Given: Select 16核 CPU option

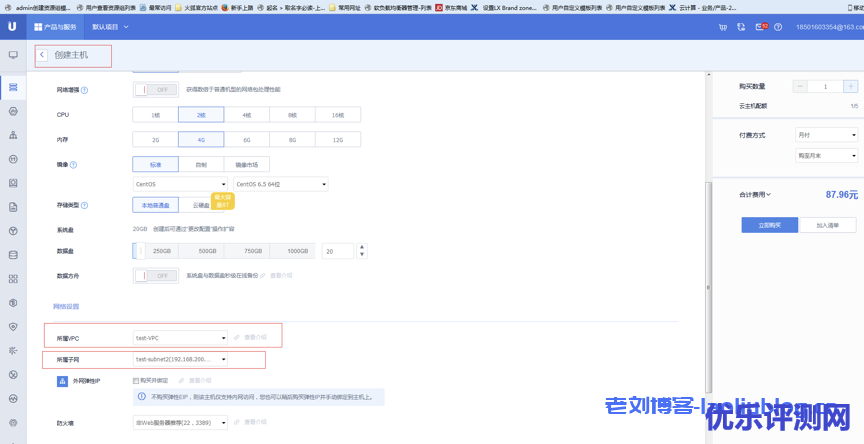Looking at the screenshot, I should (x=338, y=115).
